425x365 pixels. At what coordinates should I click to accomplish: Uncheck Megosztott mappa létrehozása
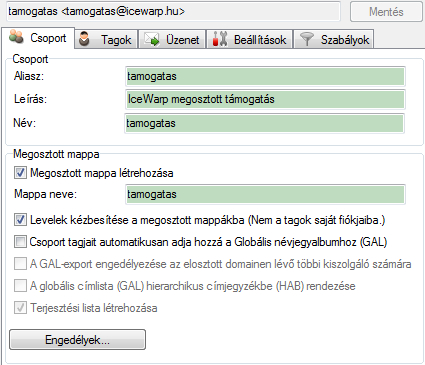[20, 173]
